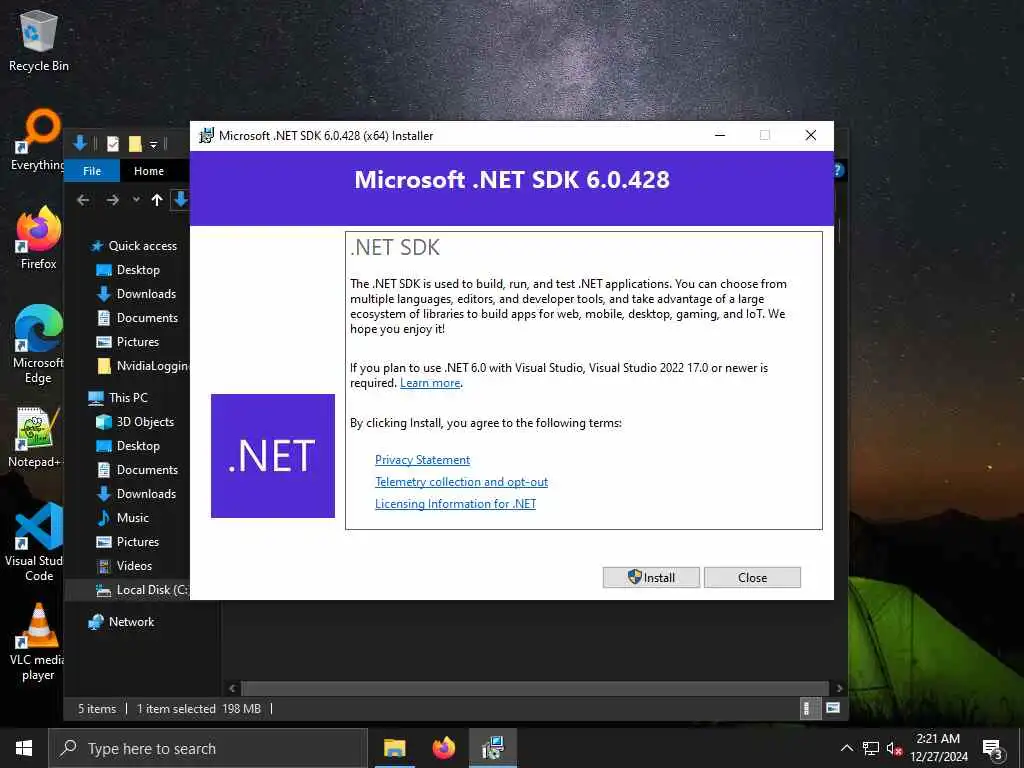Open Licensing Information for .NET link
Viewport: 1024px width, 768px height.
click(455, 504)
